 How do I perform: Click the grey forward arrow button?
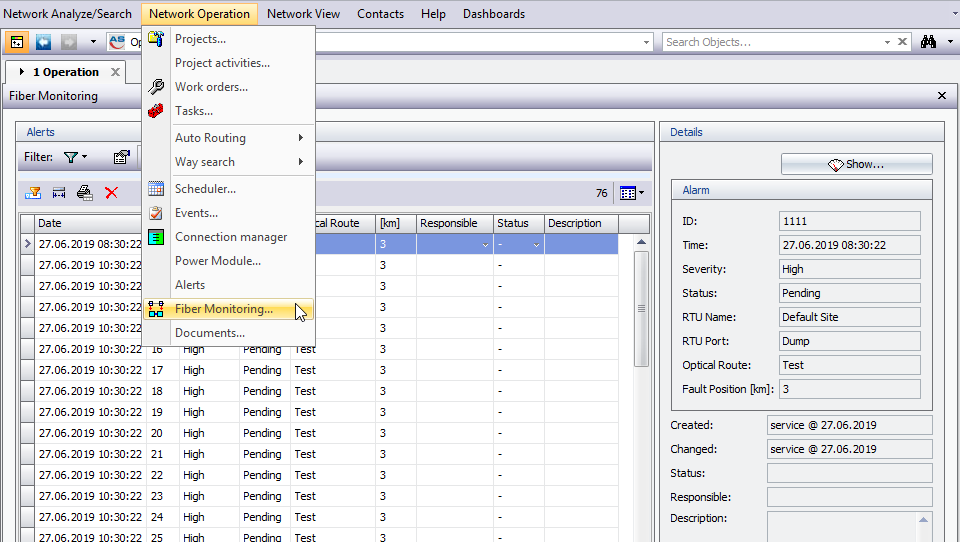coord(69,42)
